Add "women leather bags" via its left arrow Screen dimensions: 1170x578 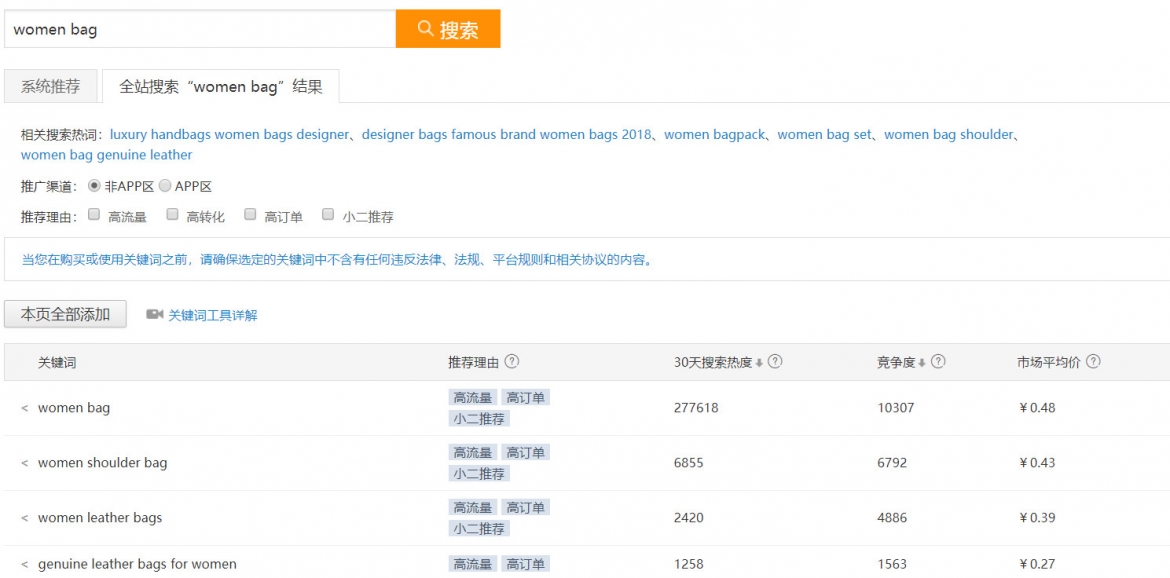(25, 518)
